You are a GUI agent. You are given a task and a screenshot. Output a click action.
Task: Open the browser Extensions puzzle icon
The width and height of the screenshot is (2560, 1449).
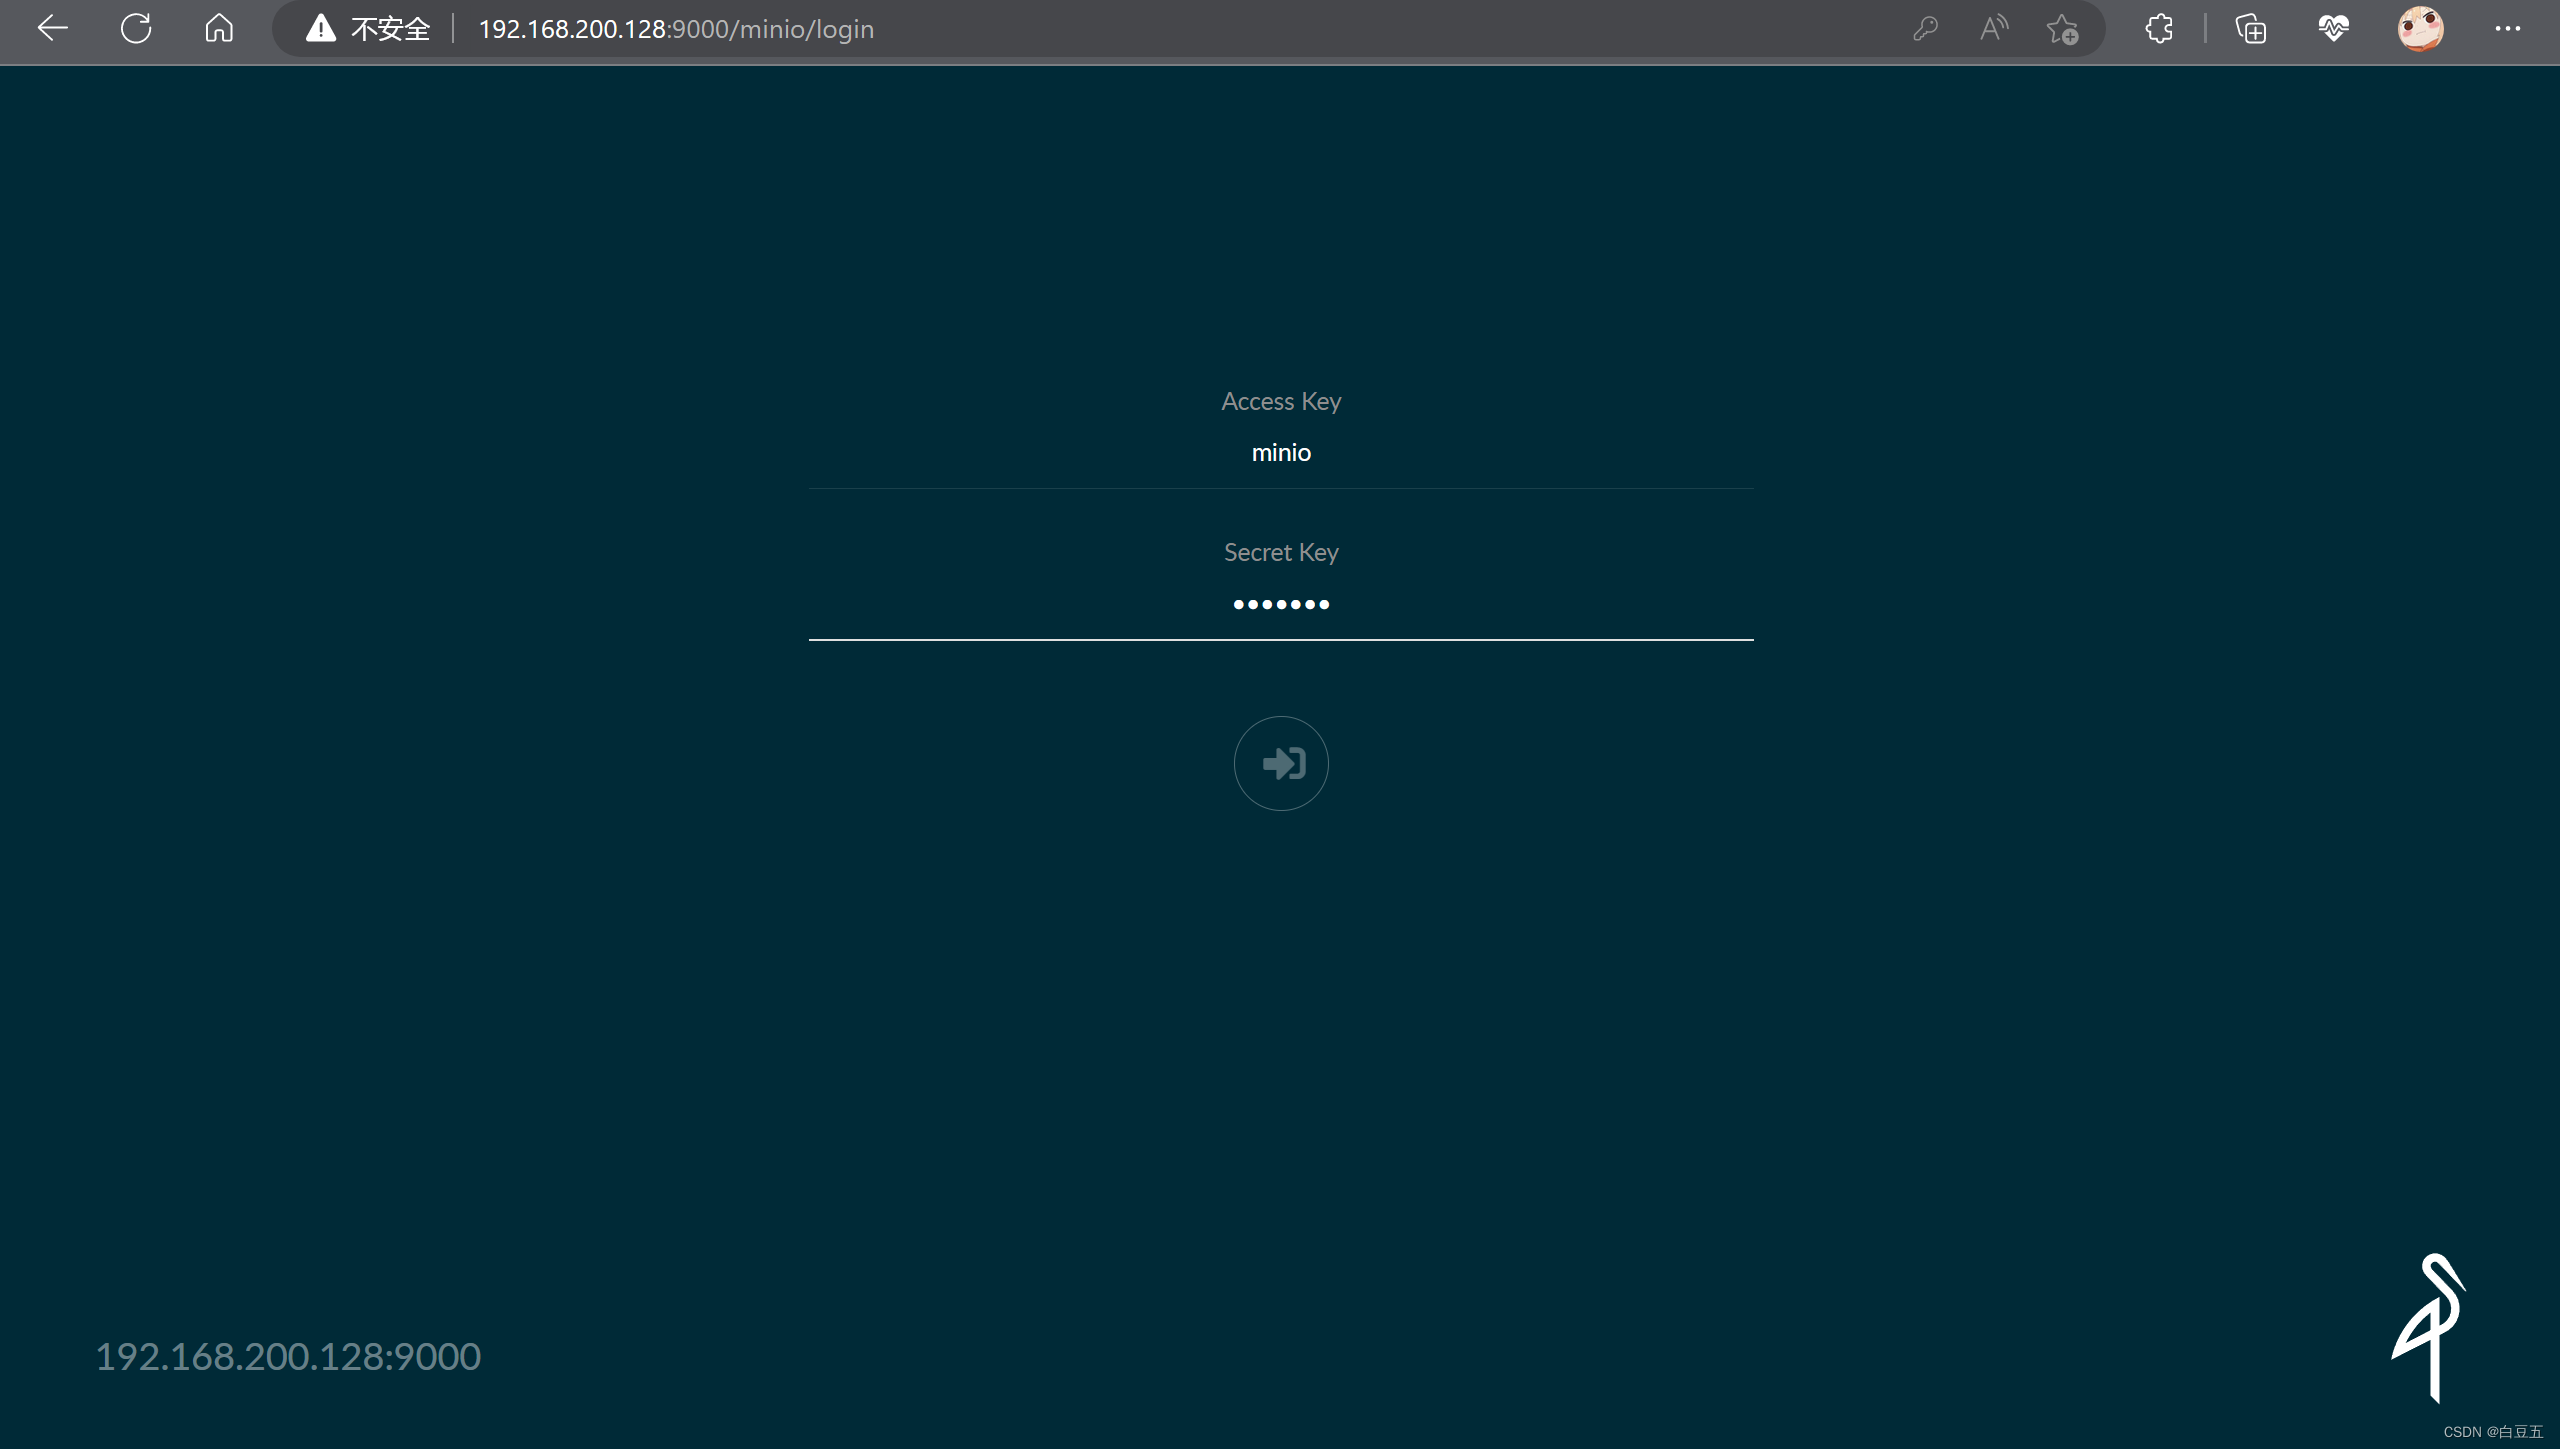(2159, 29)
